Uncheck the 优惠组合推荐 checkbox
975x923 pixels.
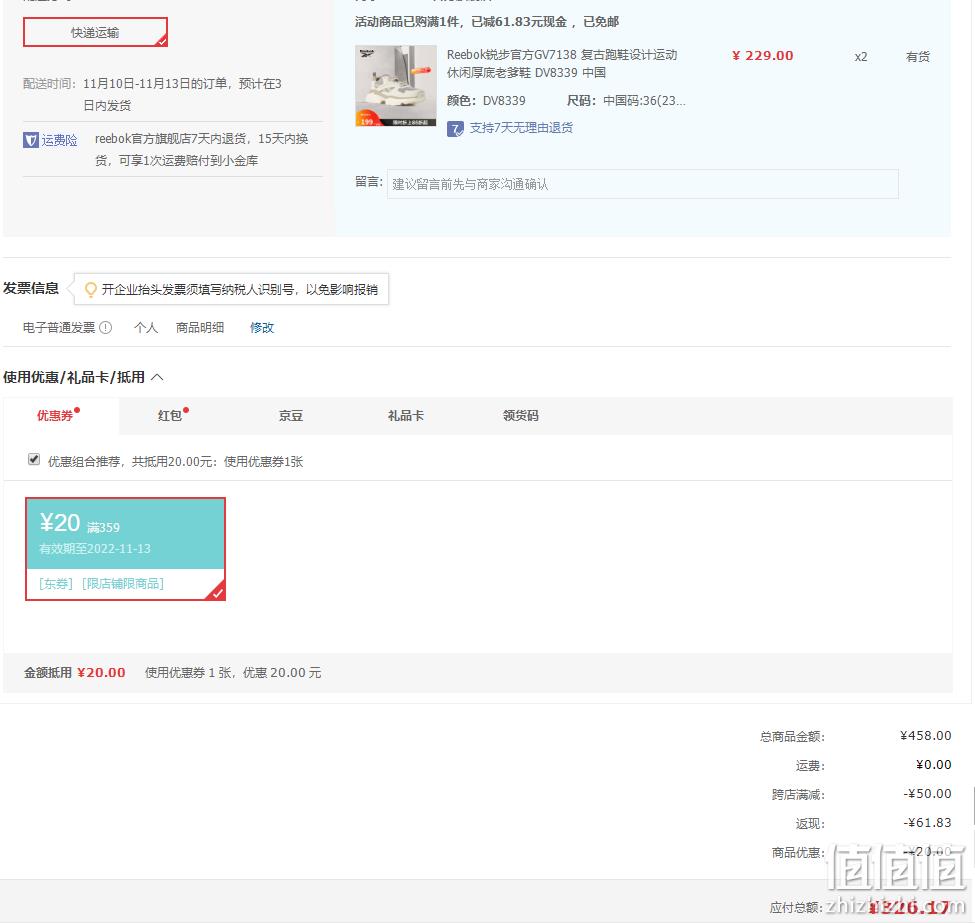pyautogui.click(x=34, y=460)
